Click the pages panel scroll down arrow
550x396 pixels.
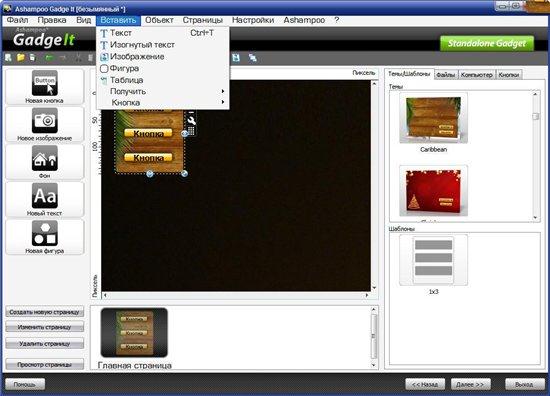click(374, 365)
